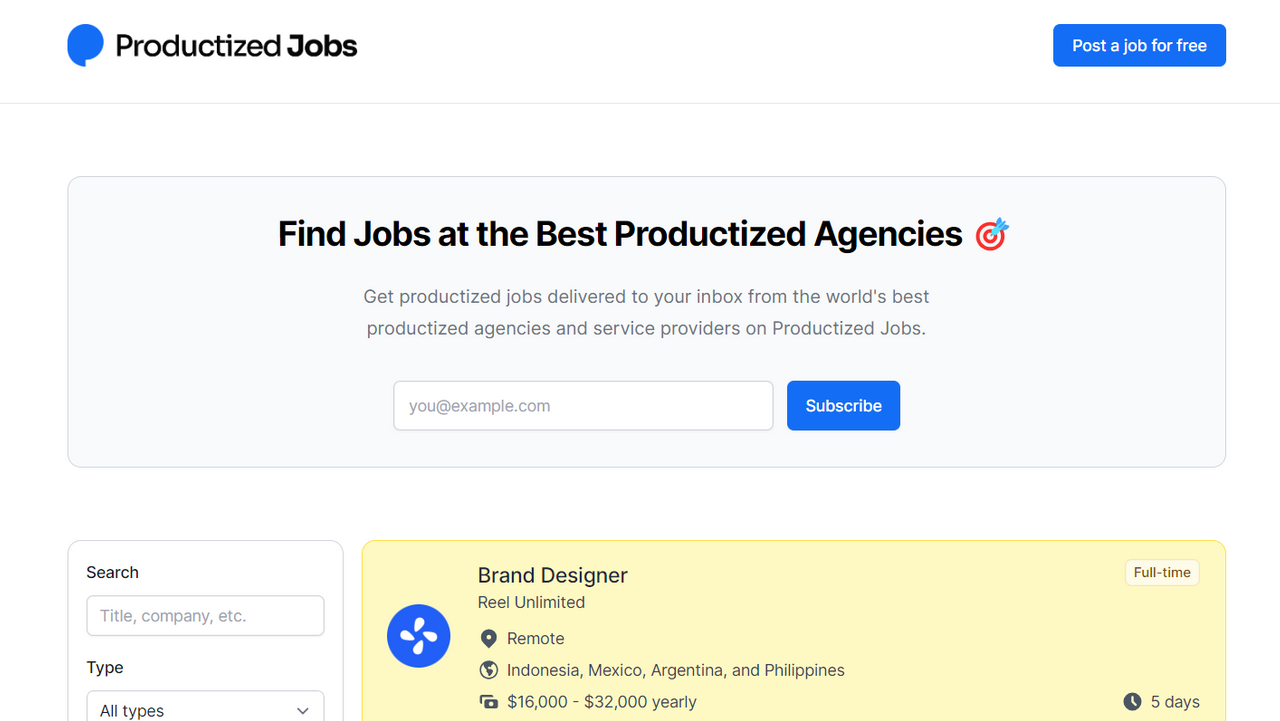The height and width of the screenshot is (721, 1280).
Task: Click the globe icon beside Indonesia, Mexico
Action: pos(489,670)
